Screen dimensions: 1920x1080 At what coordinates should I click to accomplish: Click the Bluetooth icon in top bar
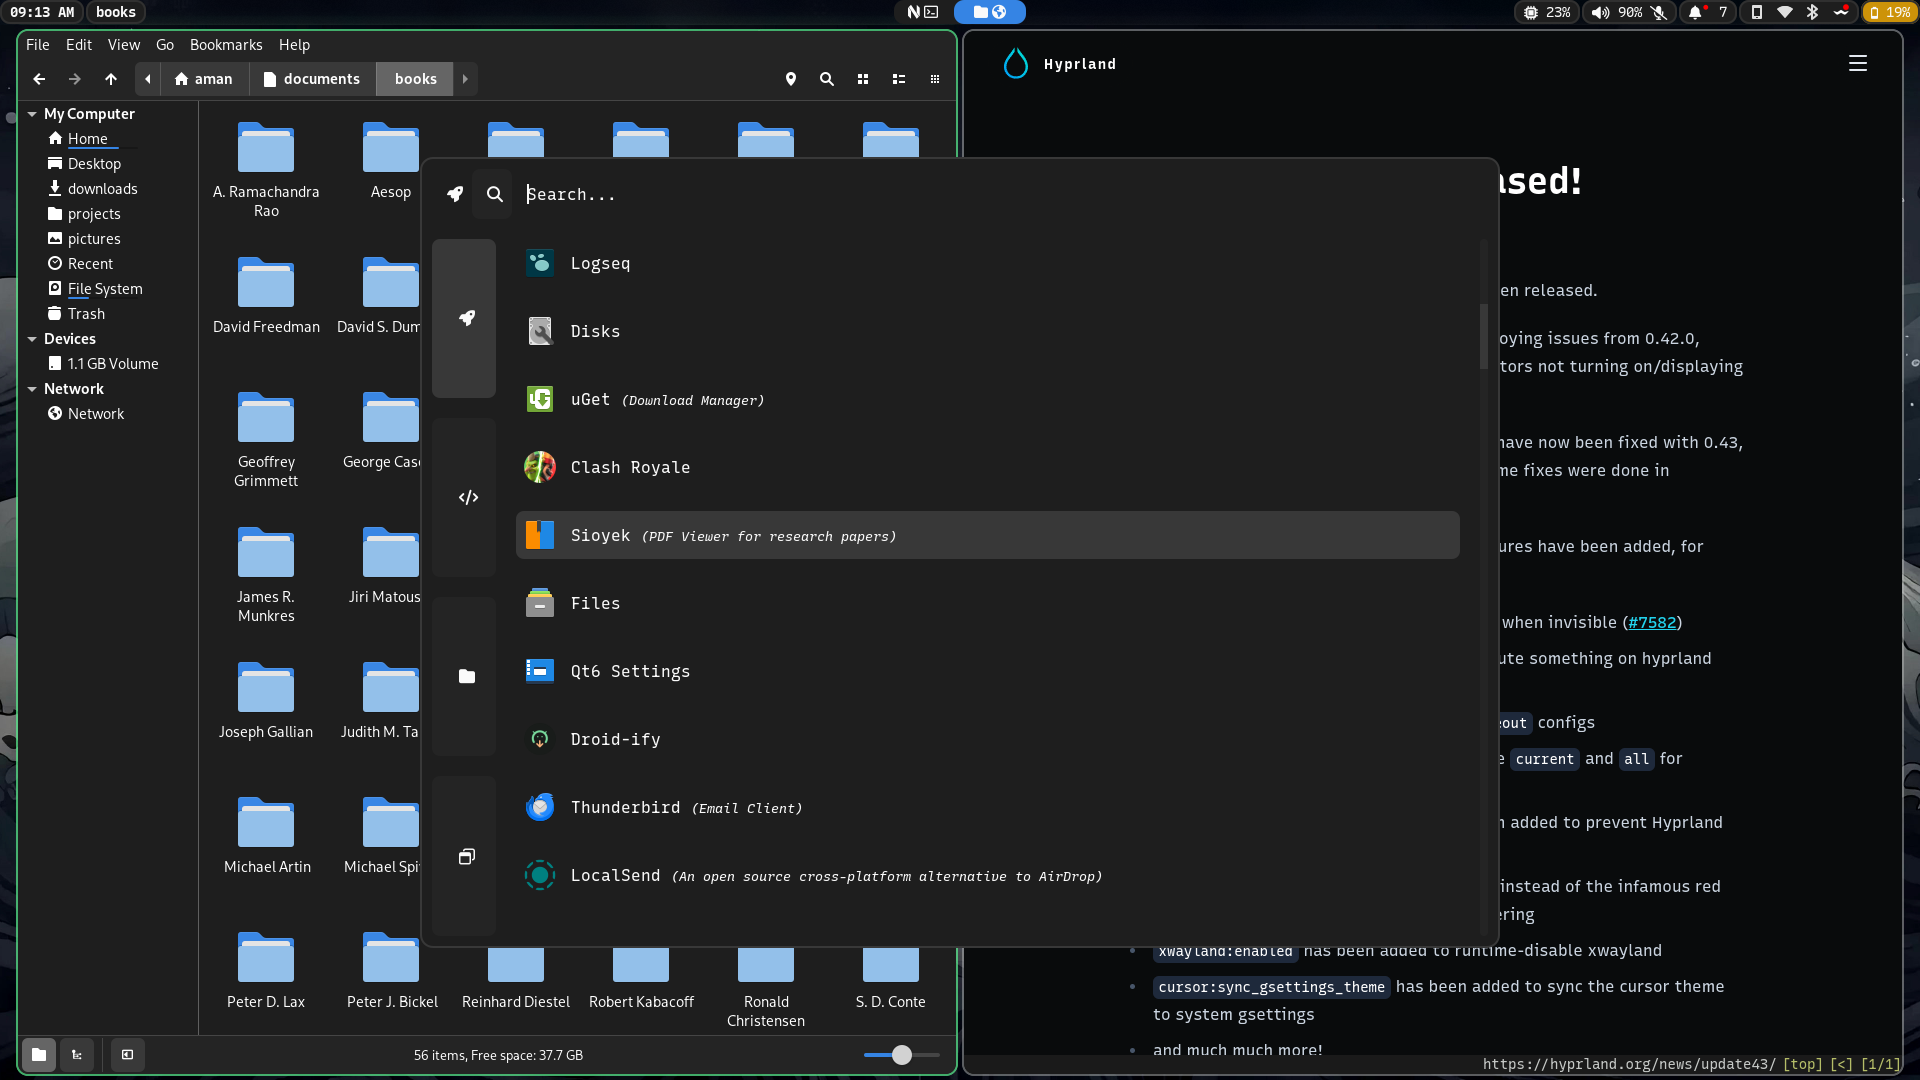coord(1812,12)
